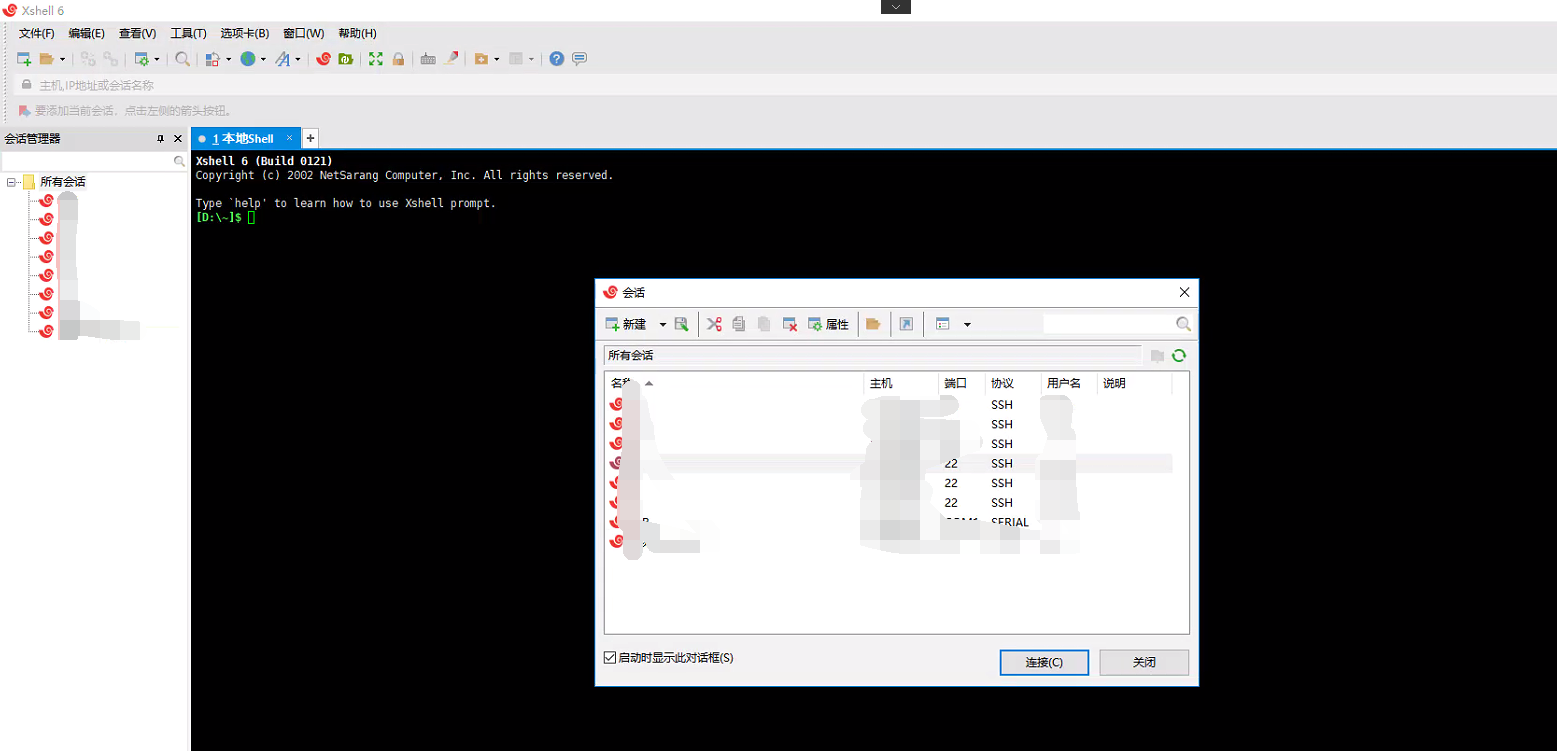Select the 所有会话 folder in the tree
Viewport: 1557px width, 751px height.
(x=63, y=182)
